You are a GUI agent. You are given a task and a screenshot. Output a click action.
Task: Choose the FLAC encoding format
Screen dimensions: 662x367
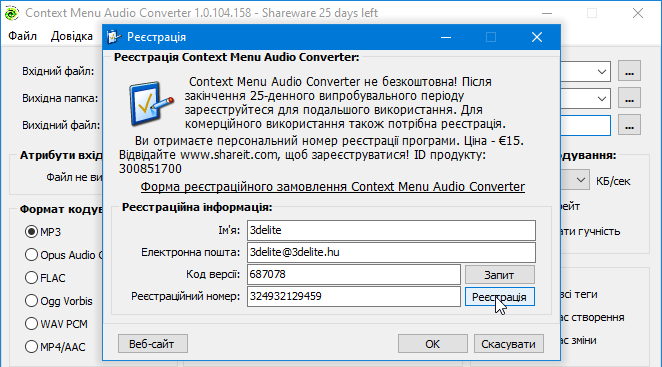tap(31, 278)
